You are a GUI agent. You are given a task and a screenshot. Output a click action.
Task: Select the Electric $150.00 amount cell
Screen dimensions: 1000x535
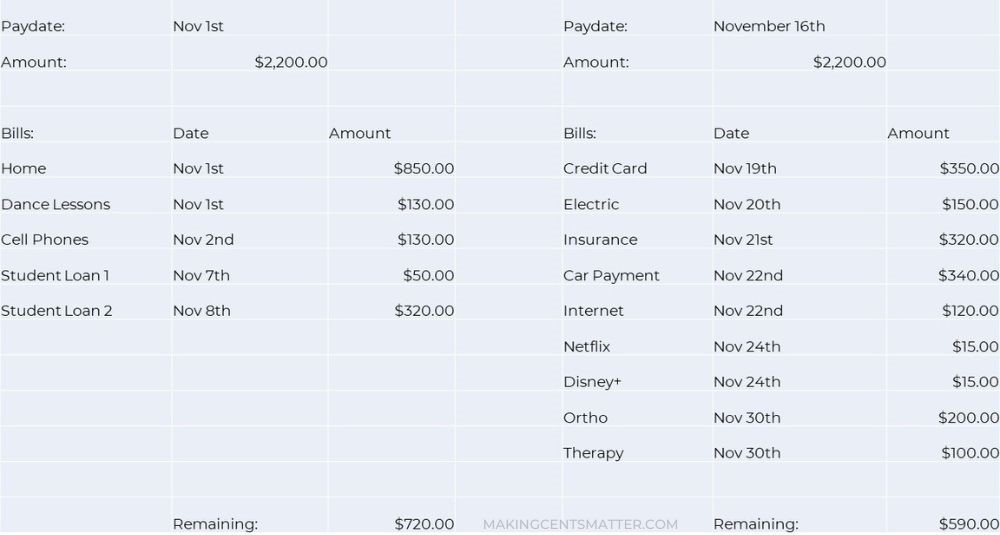pos(943,204)
